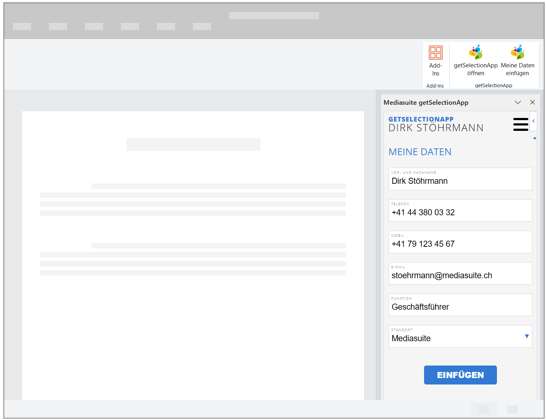546x420 pixels.
Task: Click getSelectionApp öffnen ribbon icon
Action: [x=475, y=60]
